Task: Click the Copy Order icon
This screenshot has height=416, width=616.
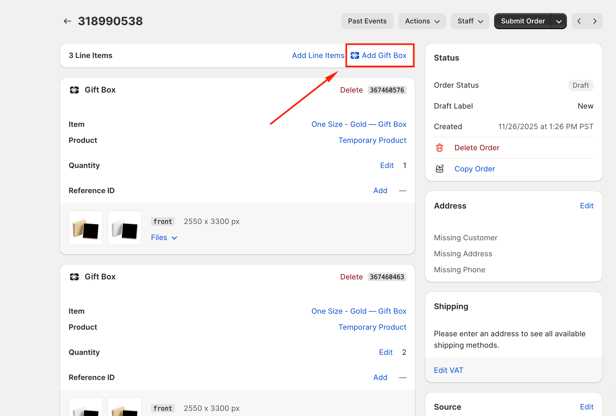Action: point(440,169)
